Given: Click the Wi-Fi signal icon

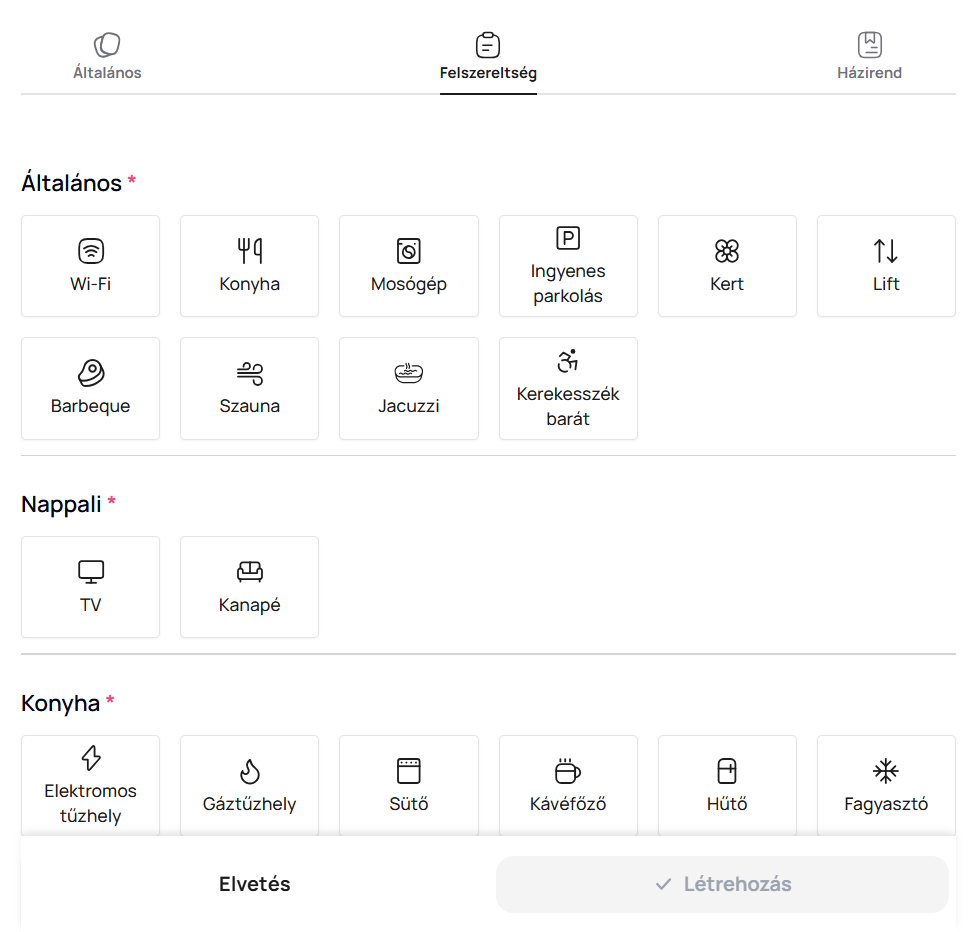Looking at the screenshot, I should pos(90,250).
